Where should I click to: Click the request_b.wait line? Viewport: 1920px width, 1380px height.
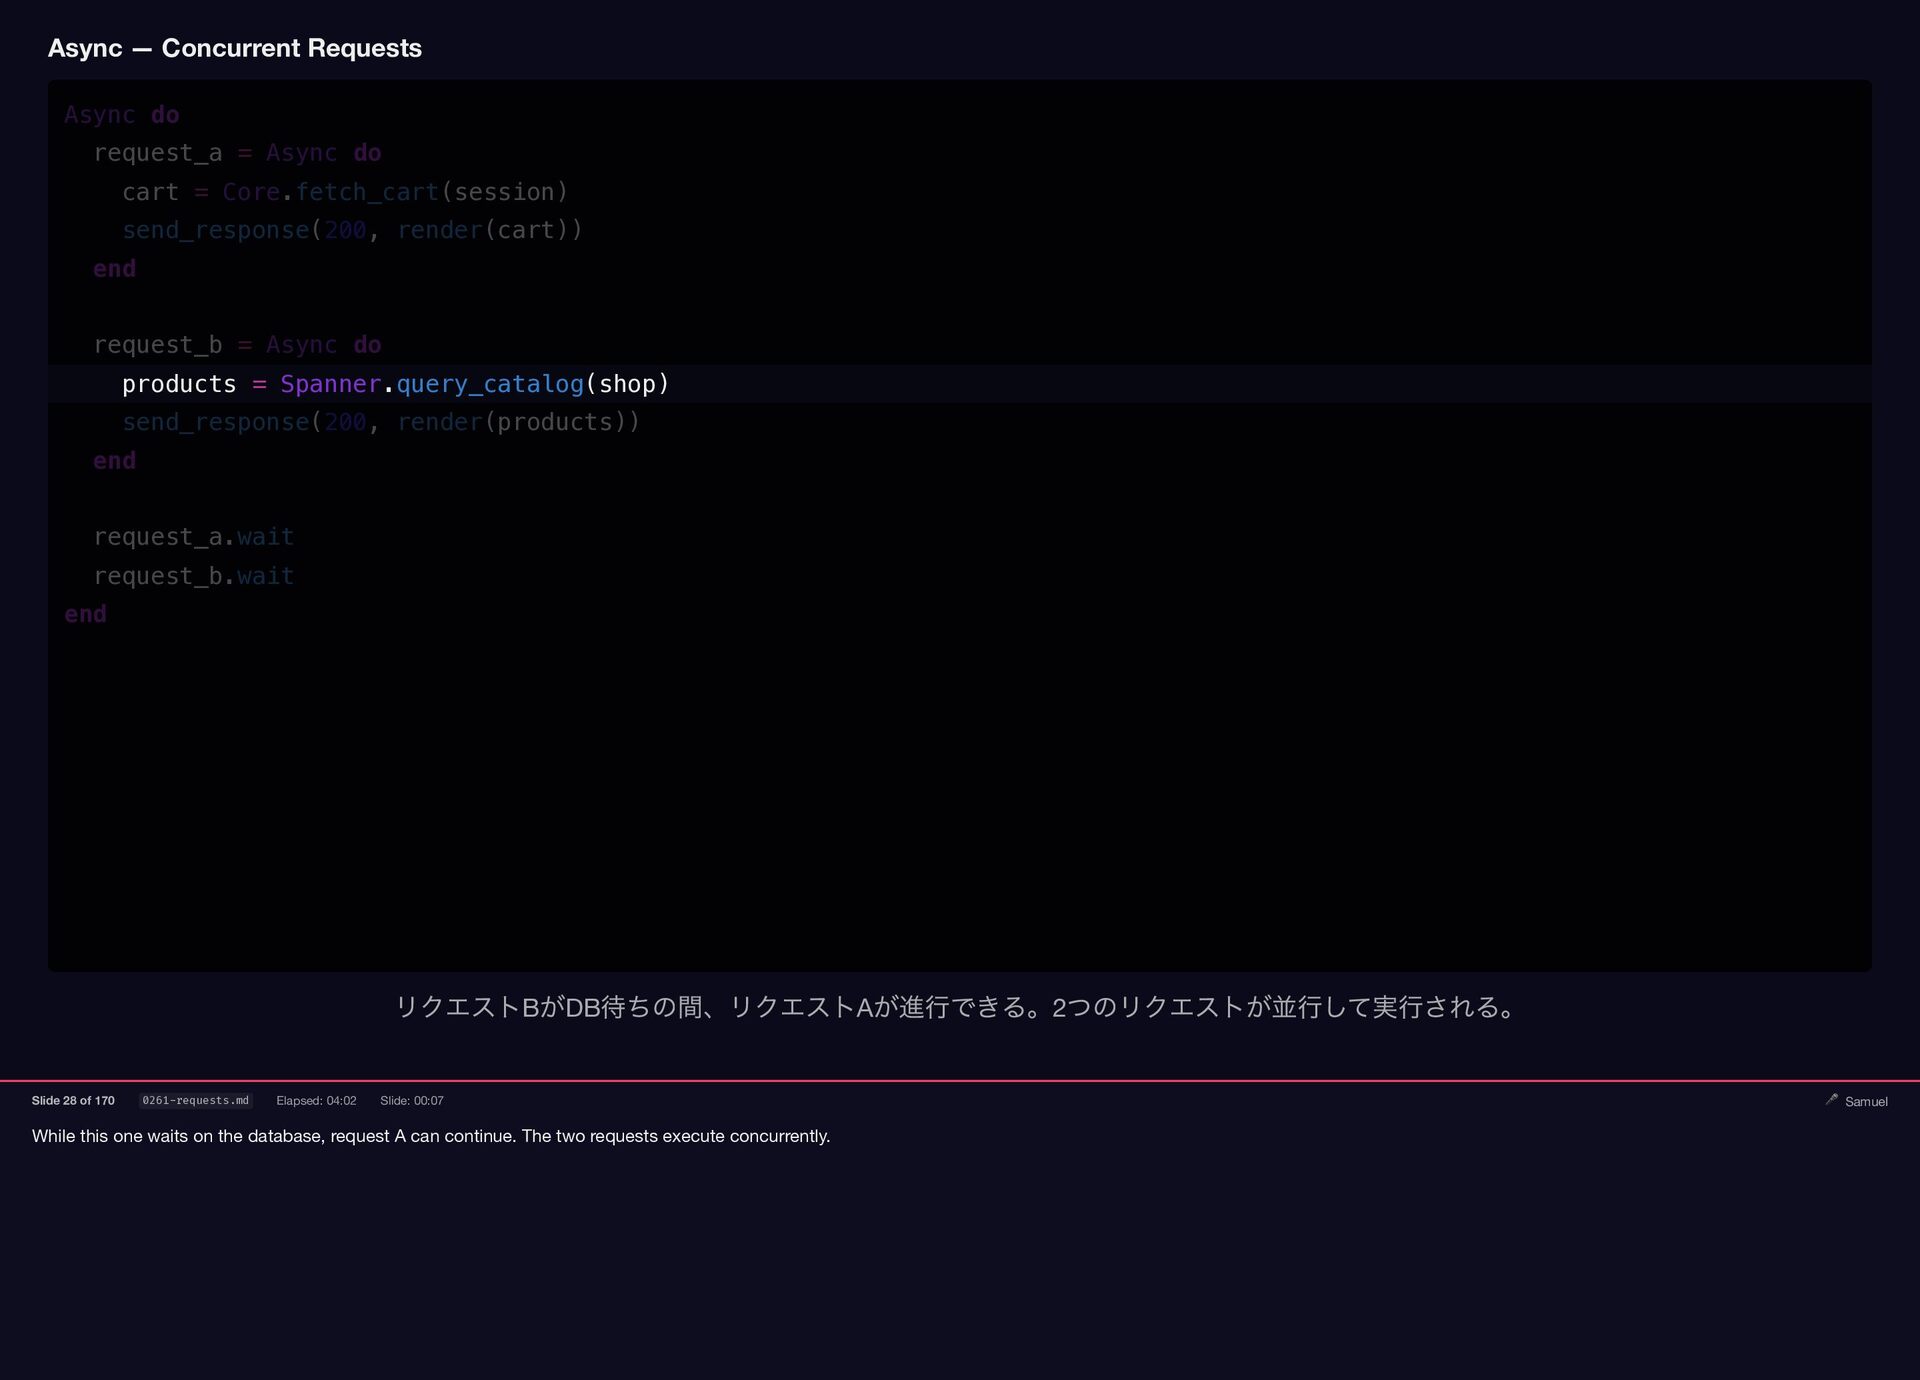pyautogui.click(x=193, y=576)
